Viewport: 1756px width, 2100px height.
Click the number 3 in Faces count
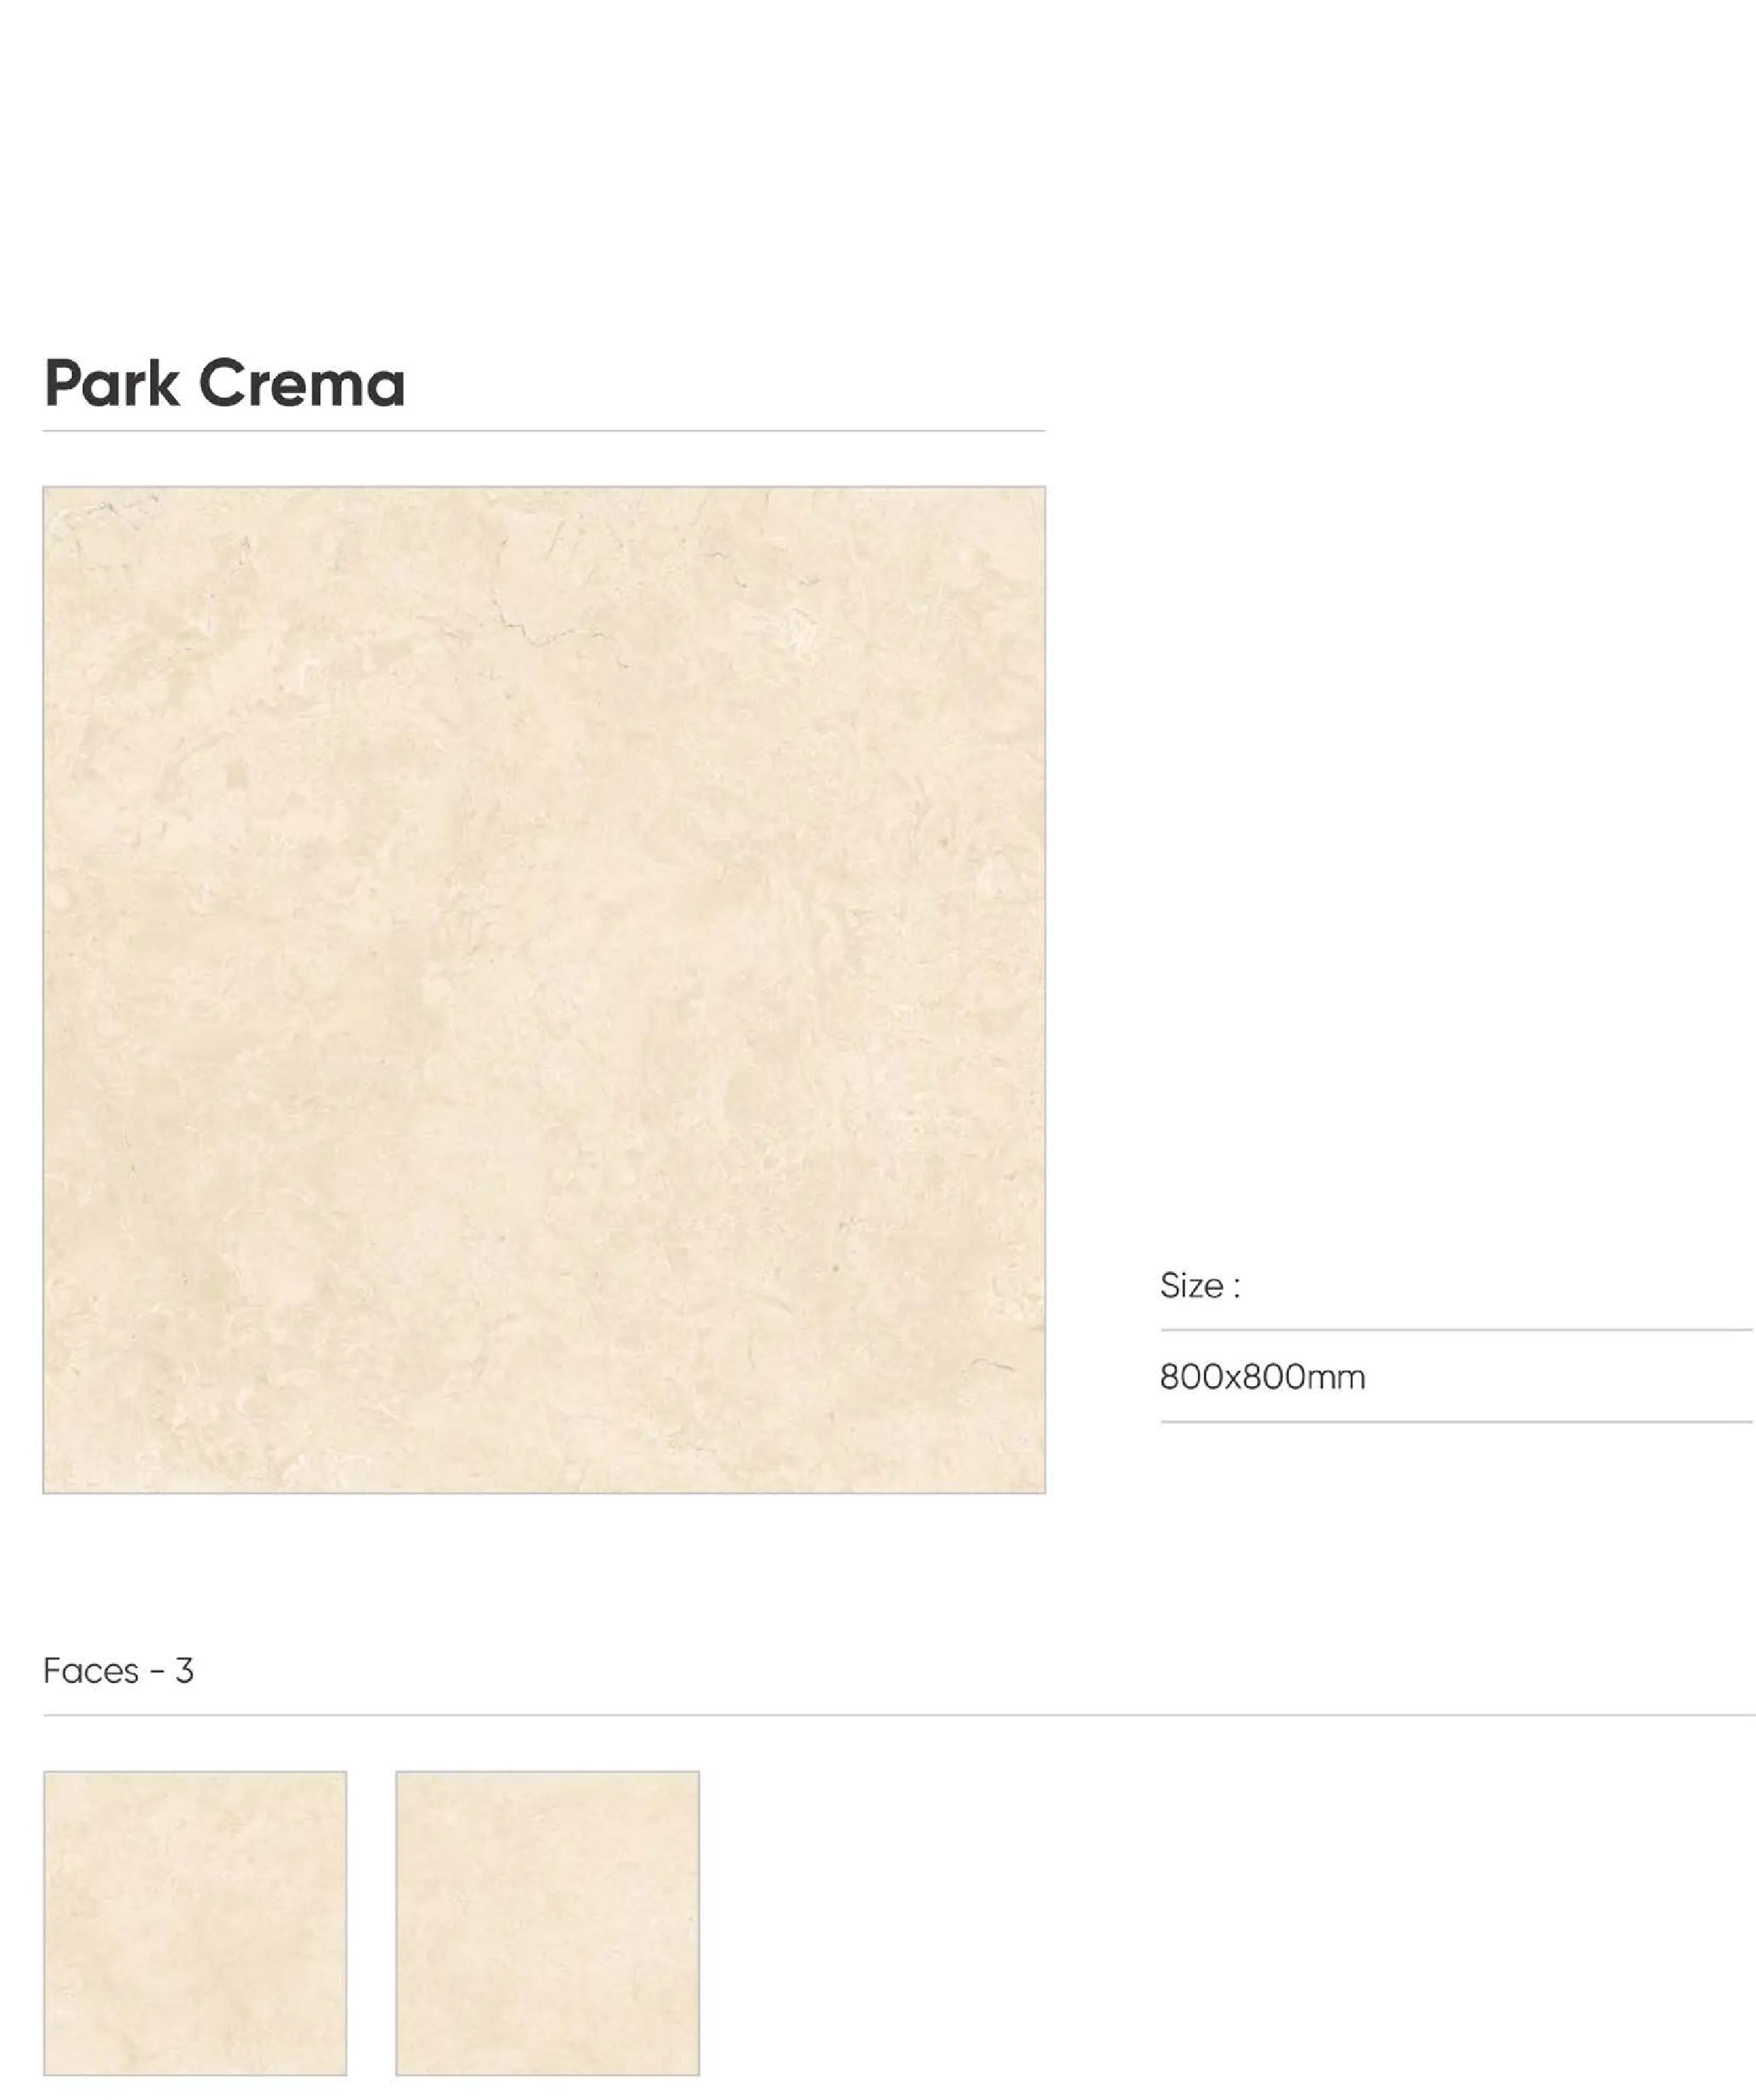pos(184,1671)
